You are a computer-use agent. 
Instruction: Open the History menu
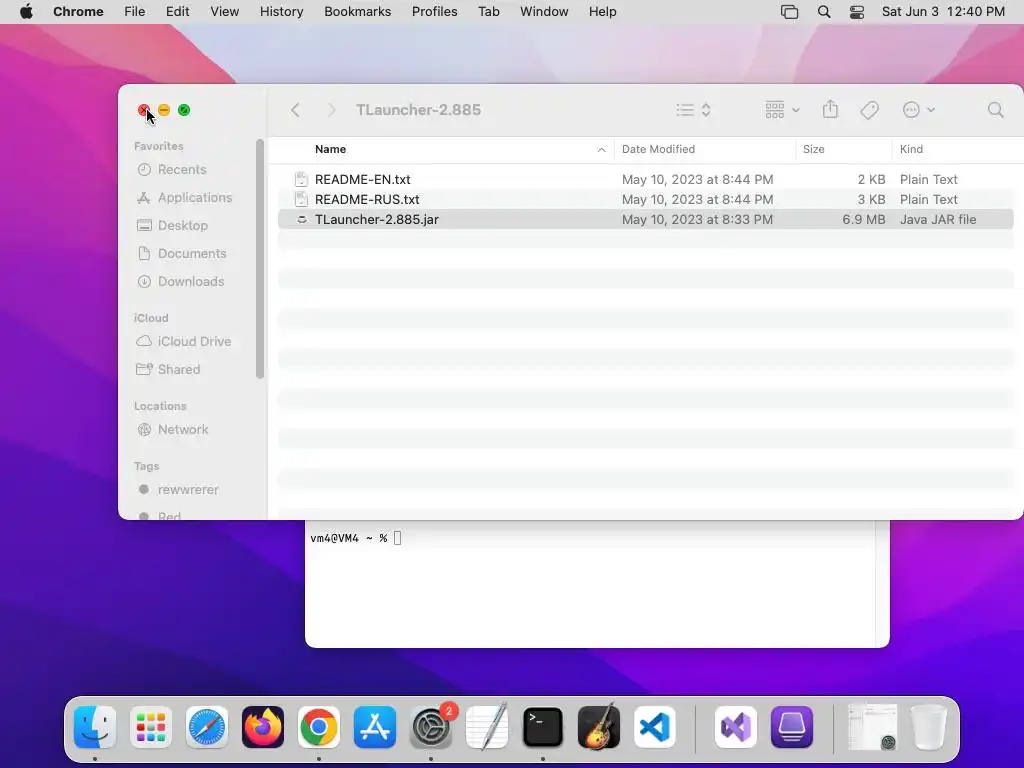(x=281, y=12)
